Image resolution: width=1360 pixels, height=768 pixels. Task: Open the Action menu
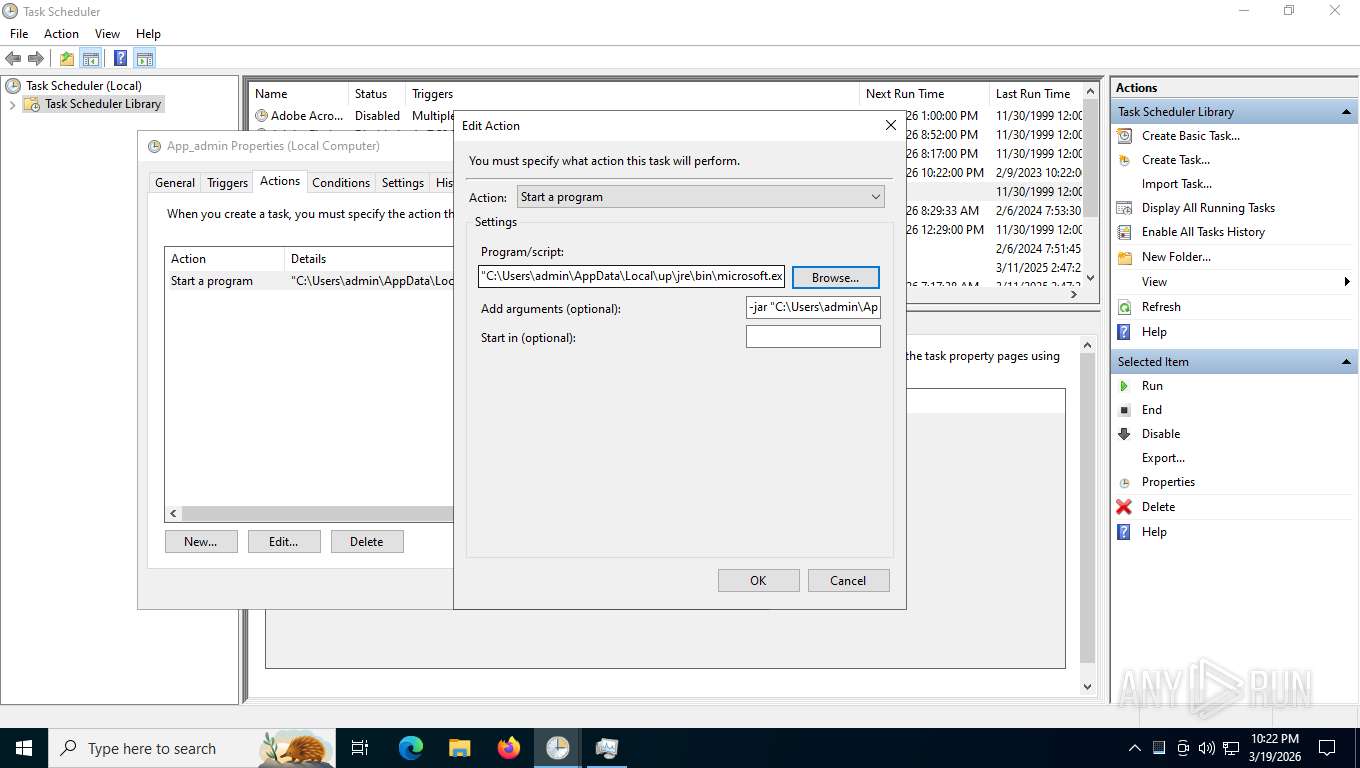pos(61,34)
